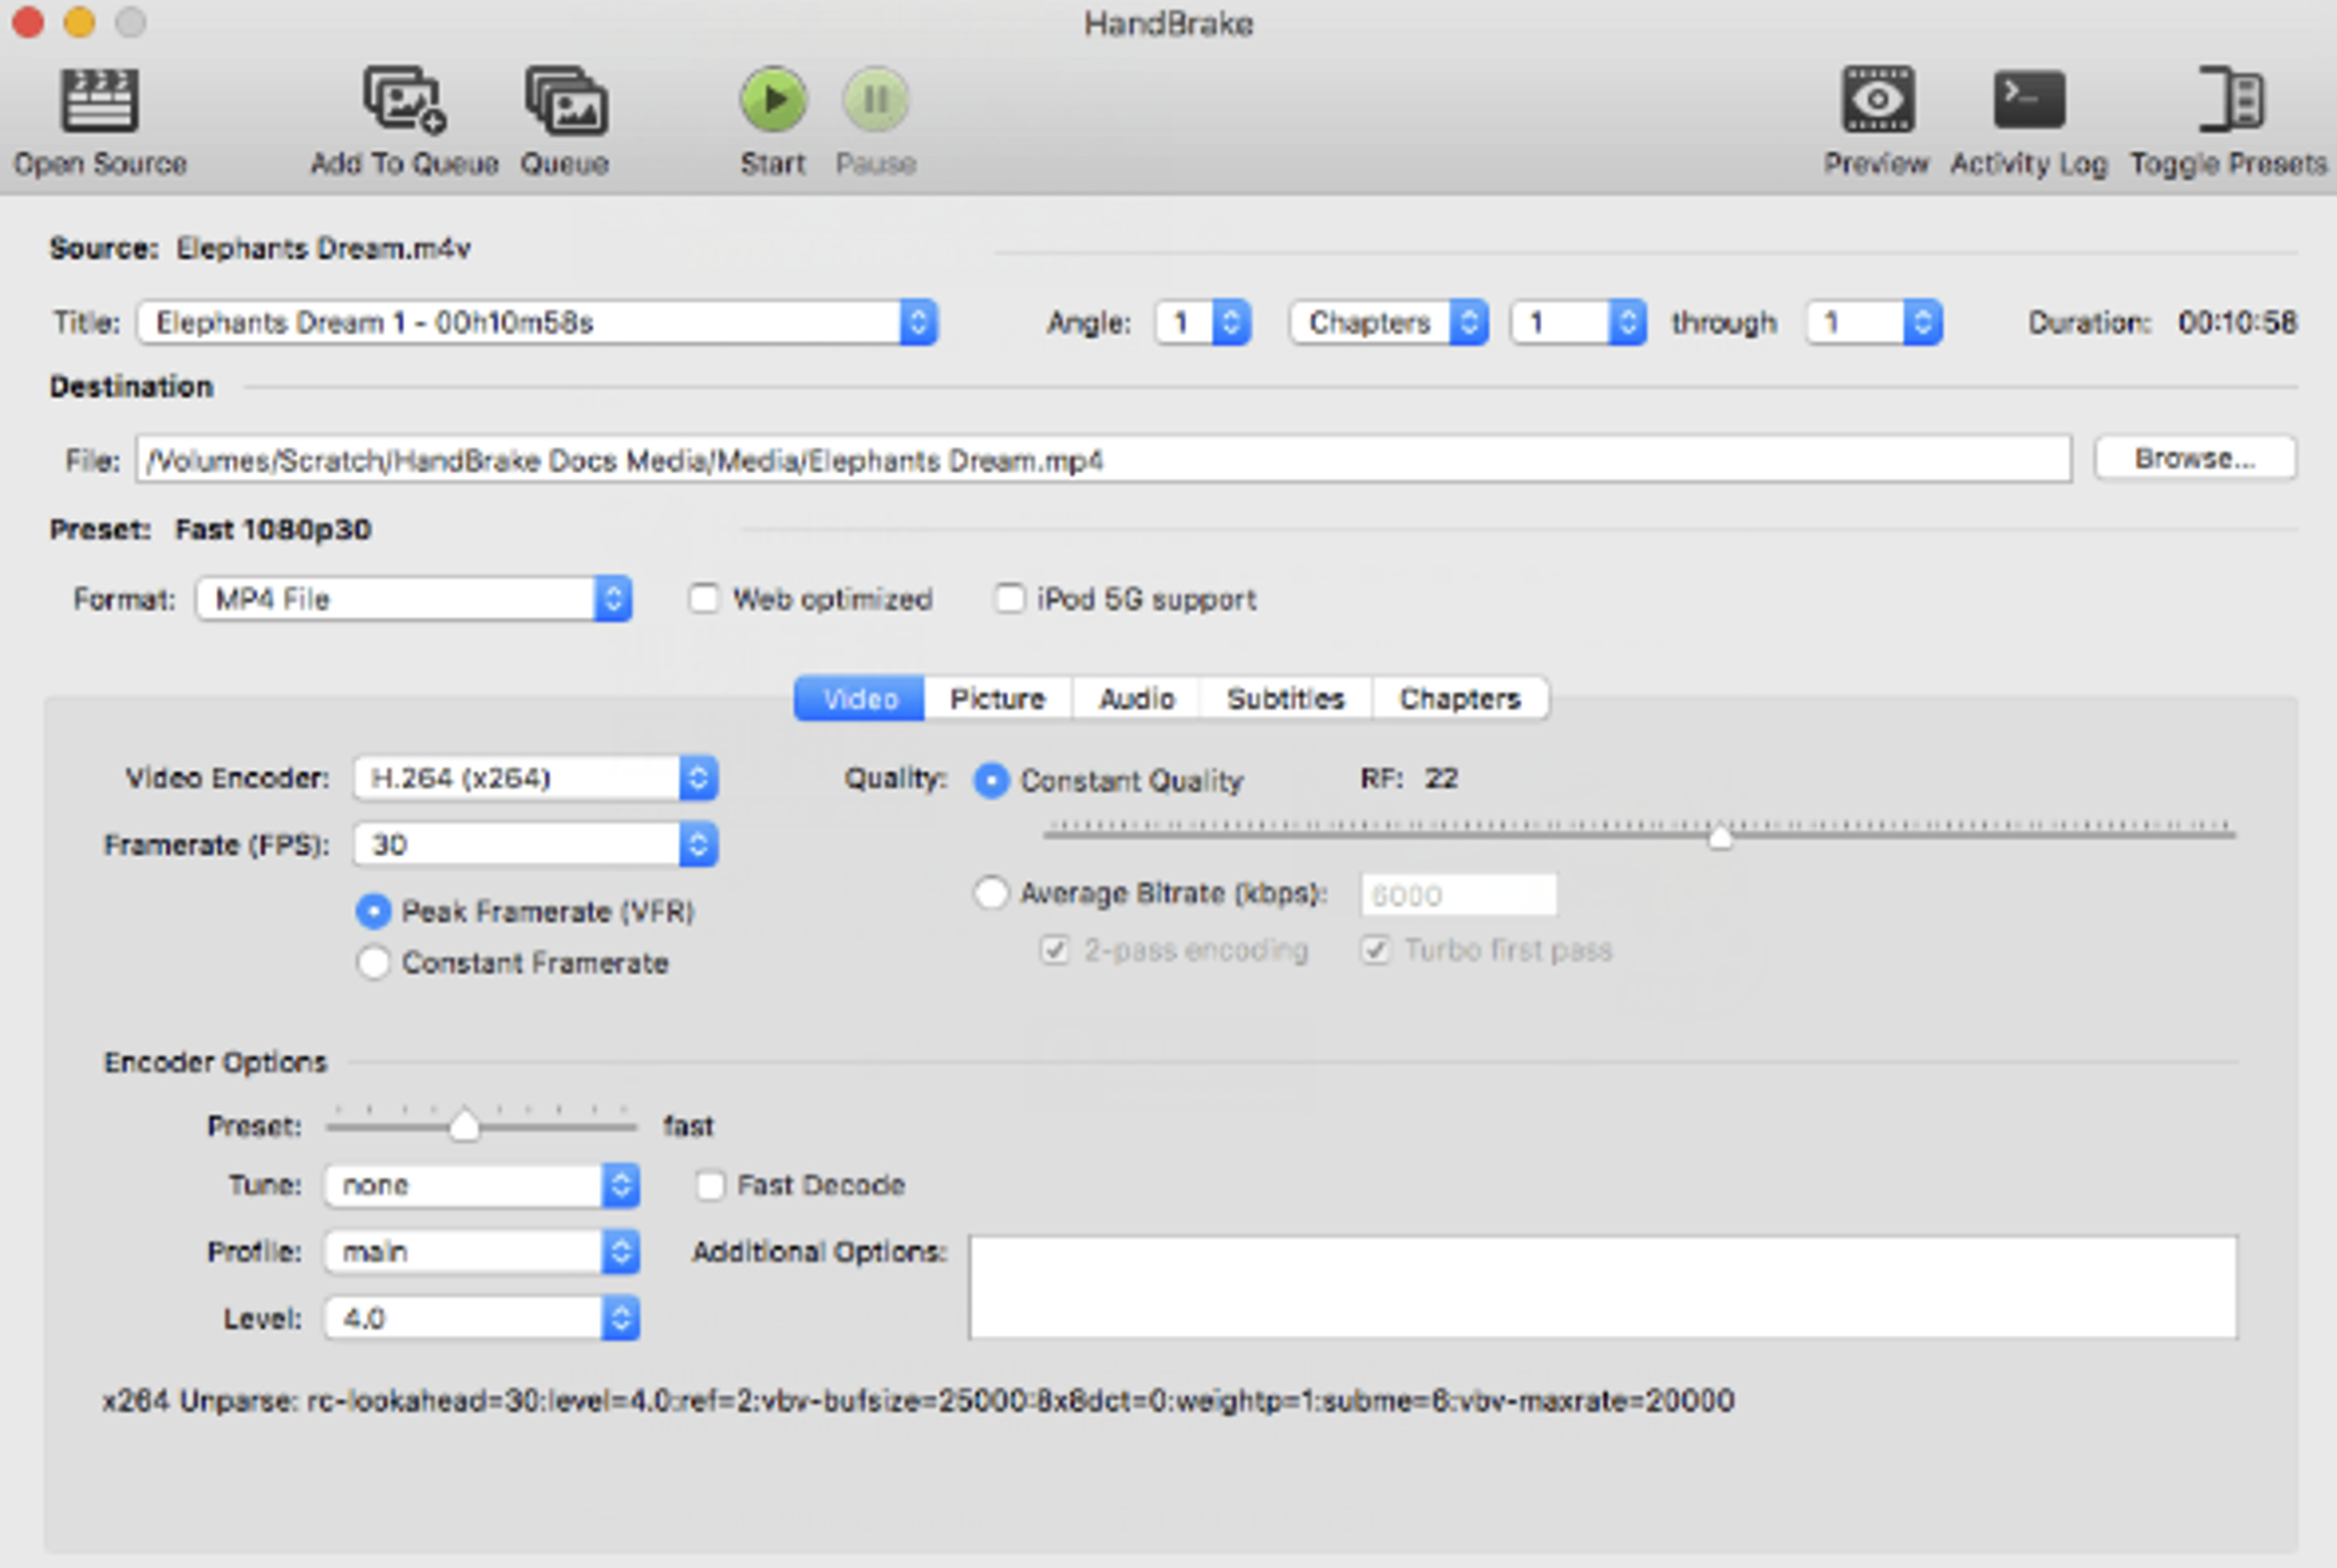Open the Angle selector dropdown

pos(1203,322)
